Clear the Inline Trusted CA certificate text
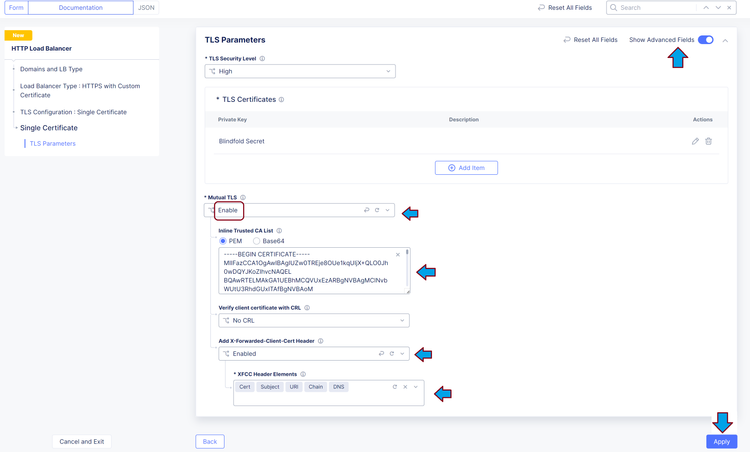This screenshot has width=750, height=452. click(397, 254)
